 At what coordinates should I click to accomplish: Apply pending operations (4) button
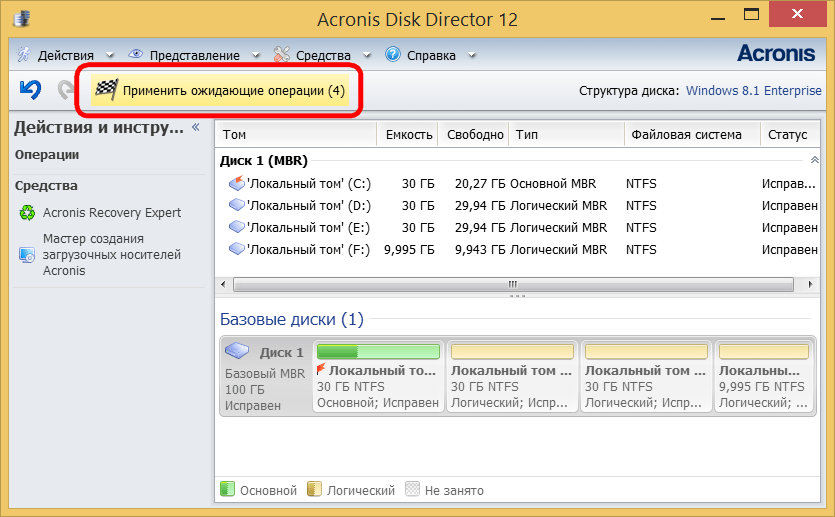(x=233, y=91)
